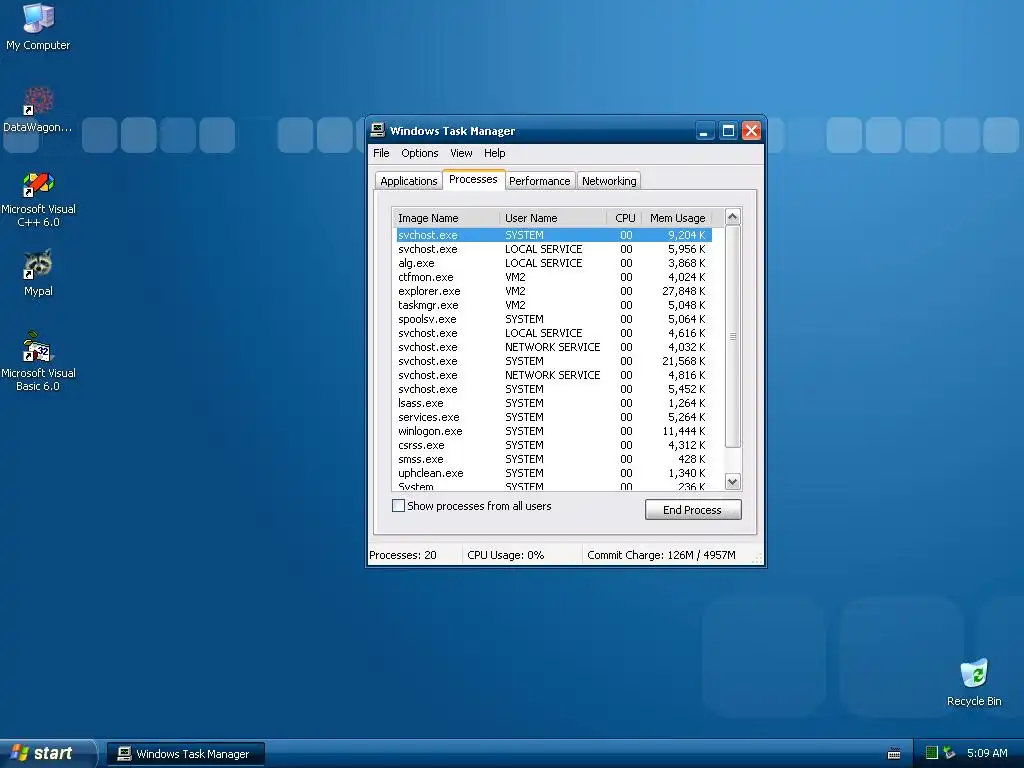Screen dimensions: 1024x768
Task: Sort by the CPU column header
Action: pos(624,218)
